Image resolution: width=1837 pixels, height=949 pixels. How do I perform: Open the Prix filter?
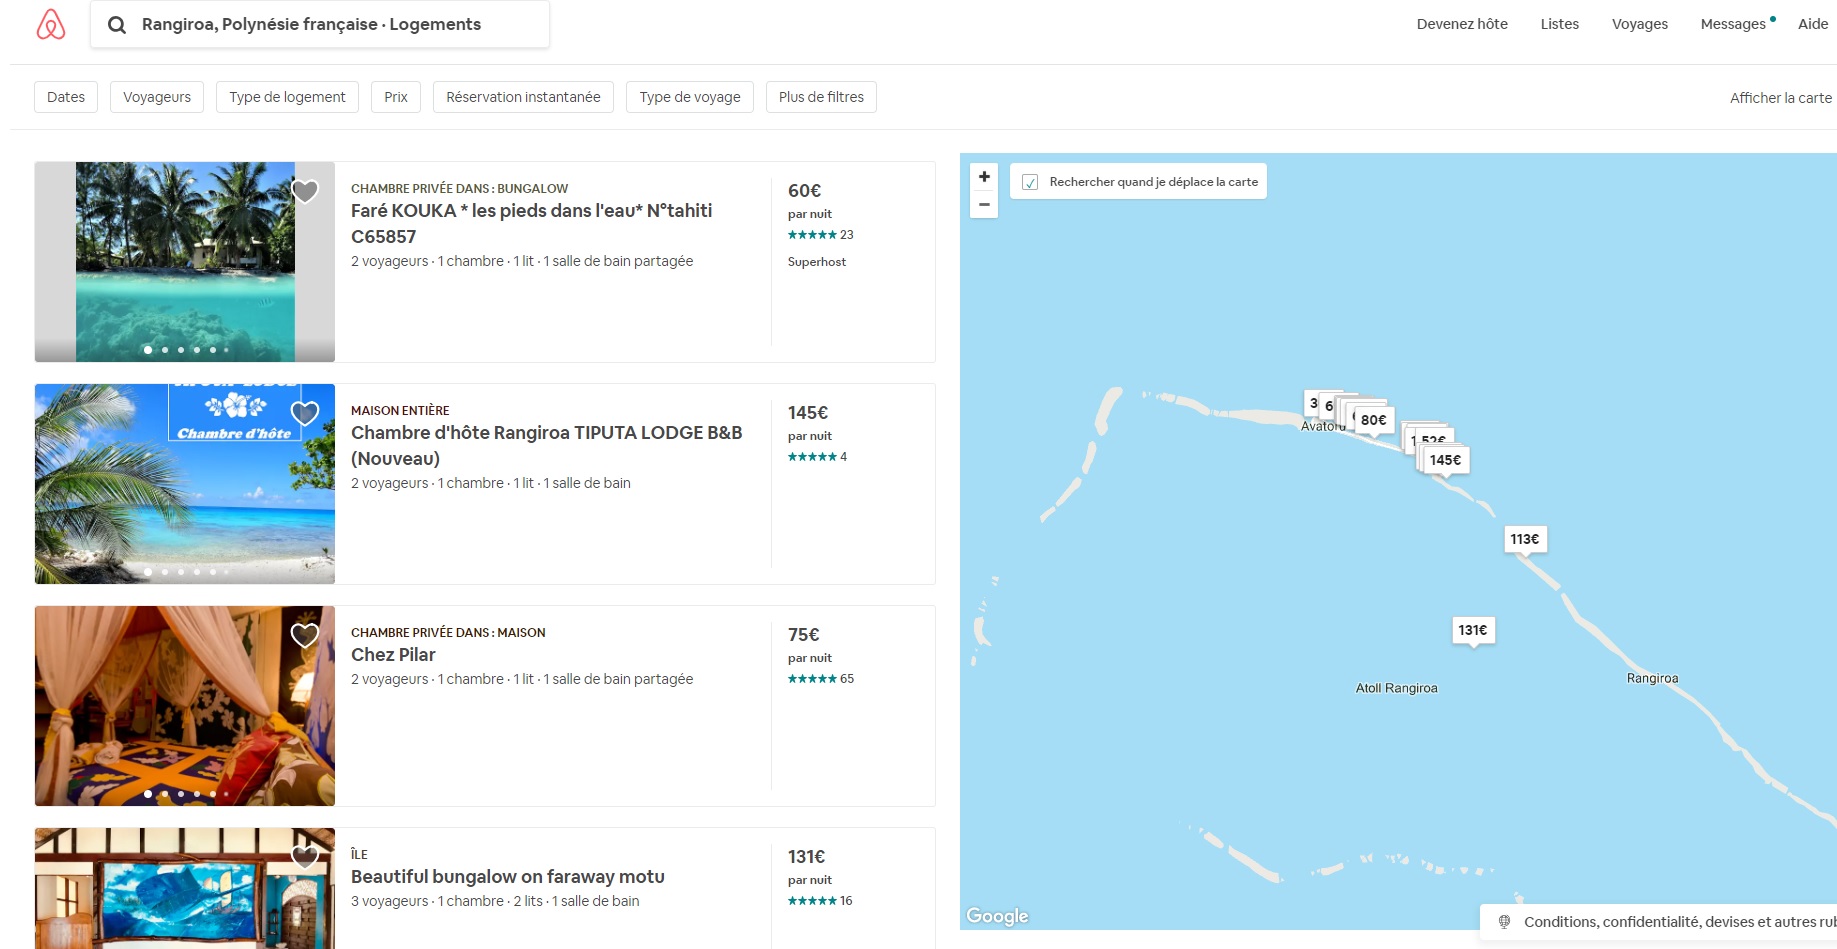click(x=396, y=97)
